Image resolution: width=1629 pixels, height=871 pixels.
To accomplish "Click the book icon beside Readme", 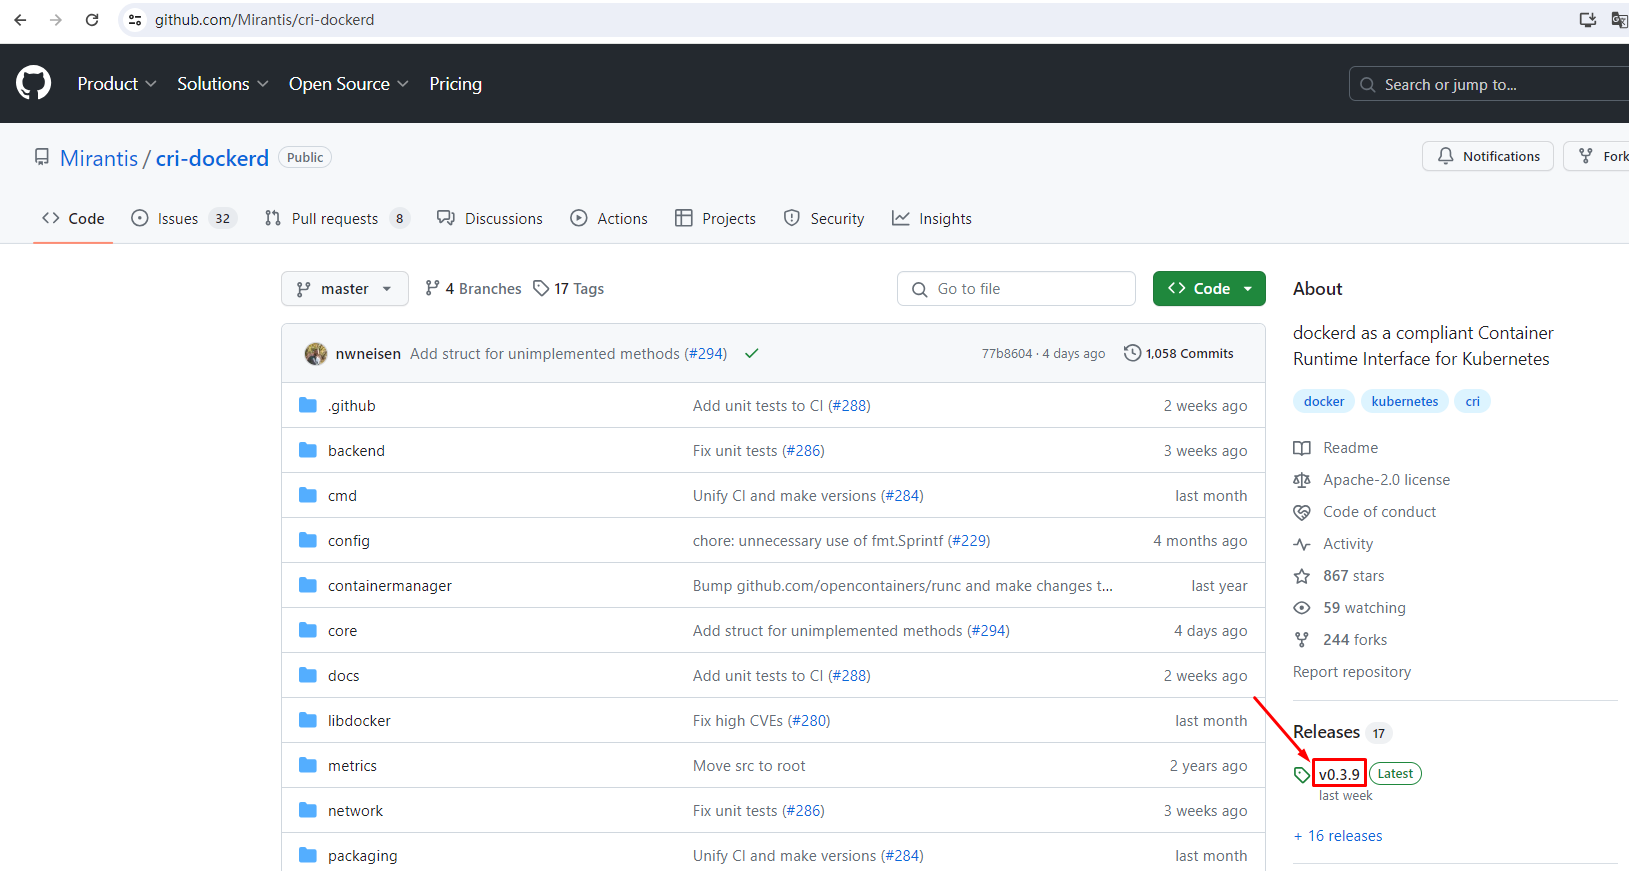I will pos(1302,448).
